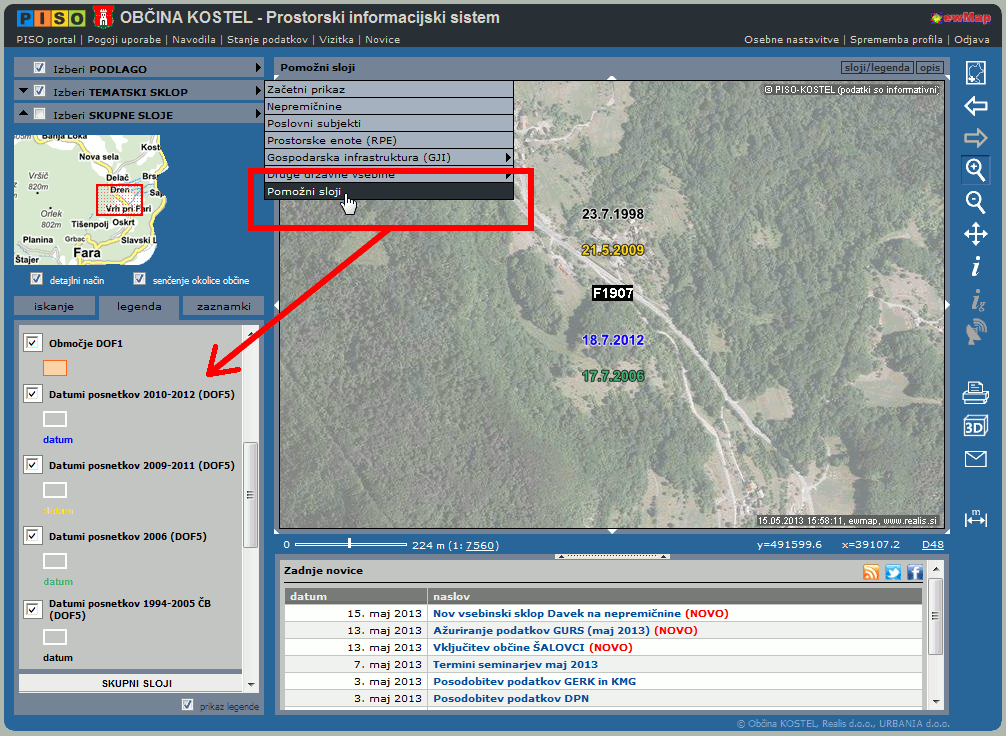Open the 3D view tool
The image size is (1006, 736).
975,426
